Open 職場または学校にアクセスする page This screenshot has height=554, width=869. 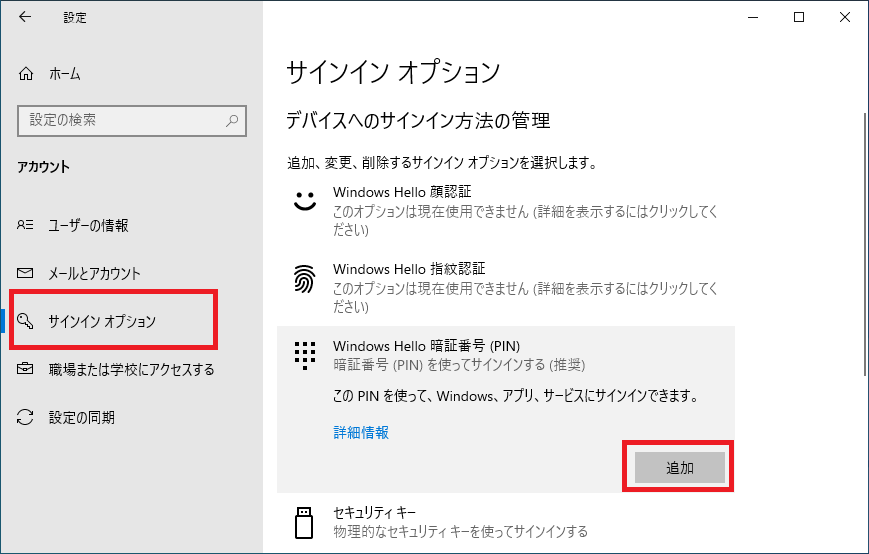[131, 369]
